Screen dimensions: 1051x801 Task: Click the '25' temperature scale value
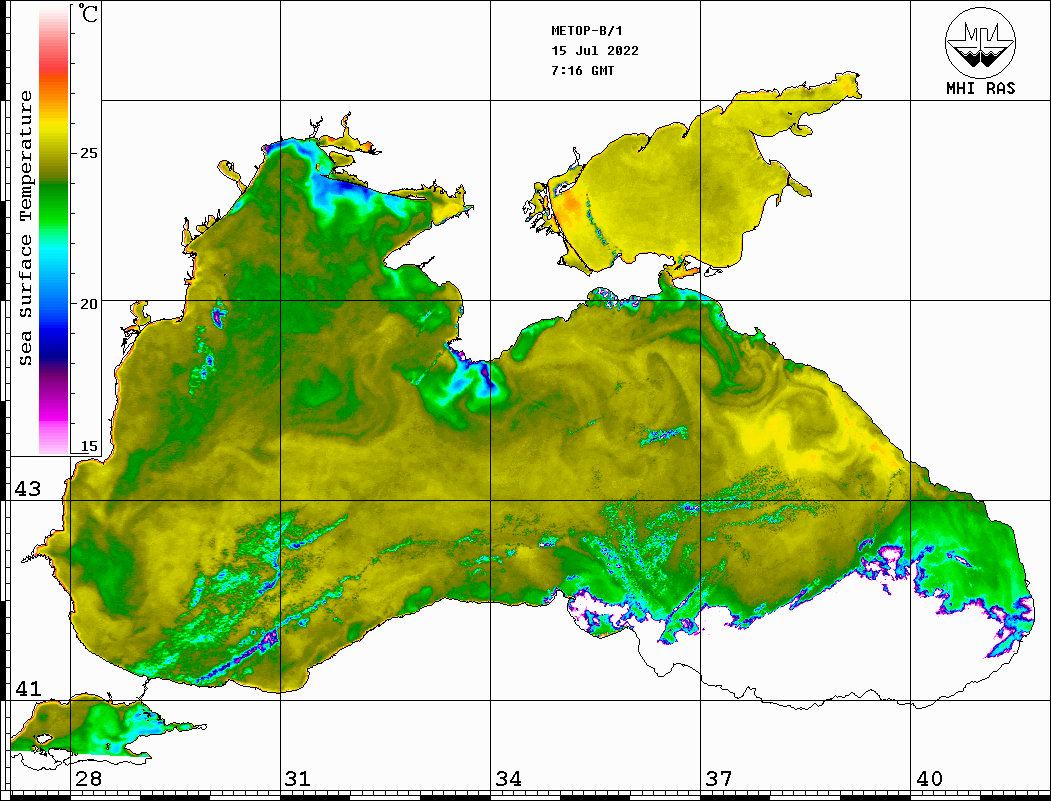pos(88,153)
